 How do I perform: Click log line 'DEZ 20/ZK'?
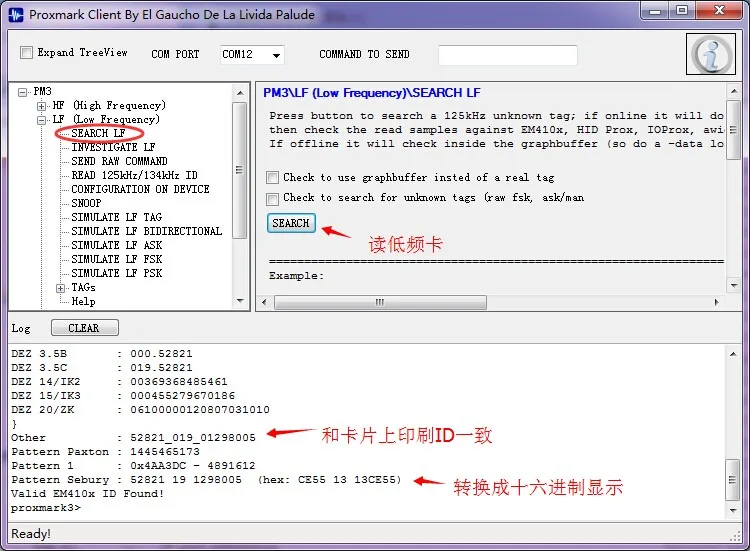tap(140, 409)
